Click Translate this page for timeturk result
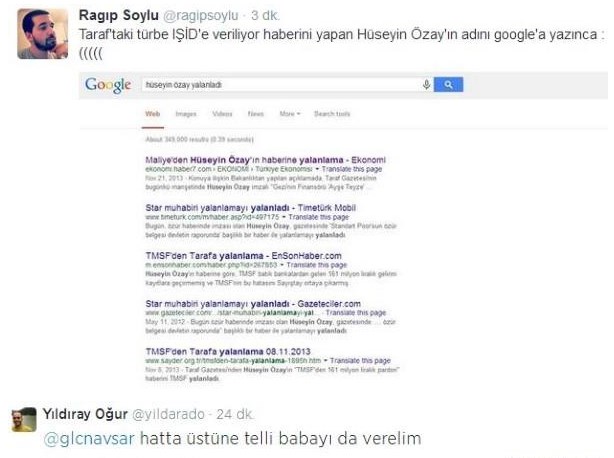614x458 pixels. coord(318,217)
